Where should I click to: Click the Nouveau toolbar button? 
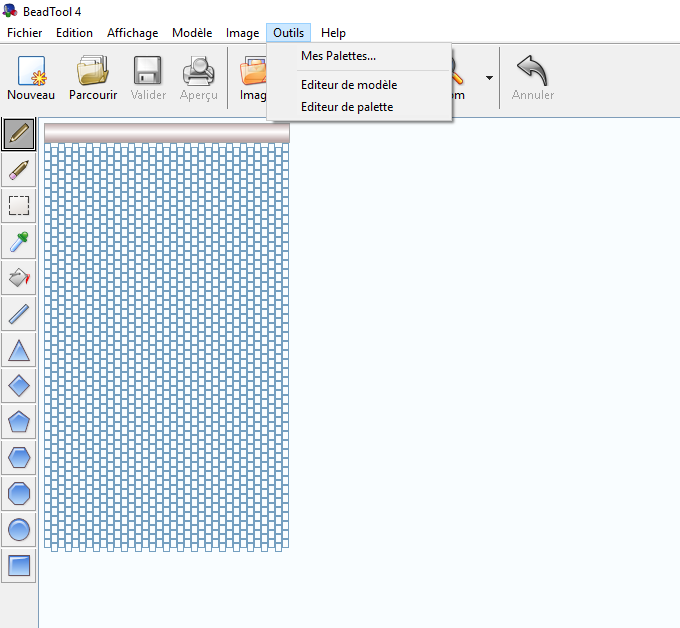pos(31,78)
